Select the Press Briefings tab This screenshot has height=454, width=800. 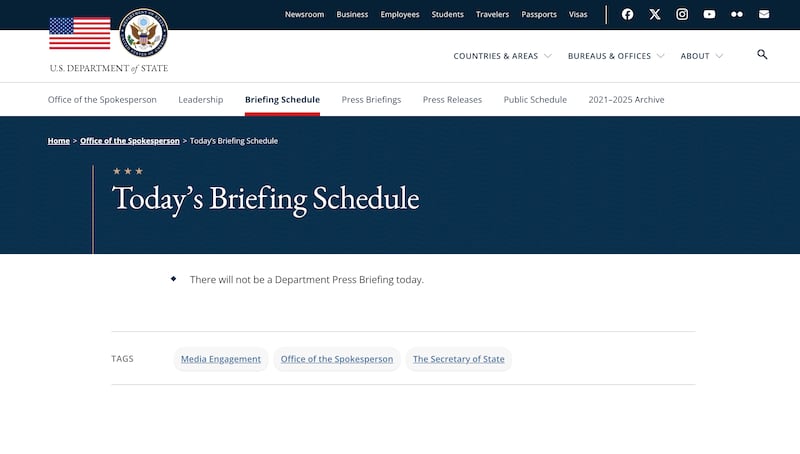pos(371,99)
